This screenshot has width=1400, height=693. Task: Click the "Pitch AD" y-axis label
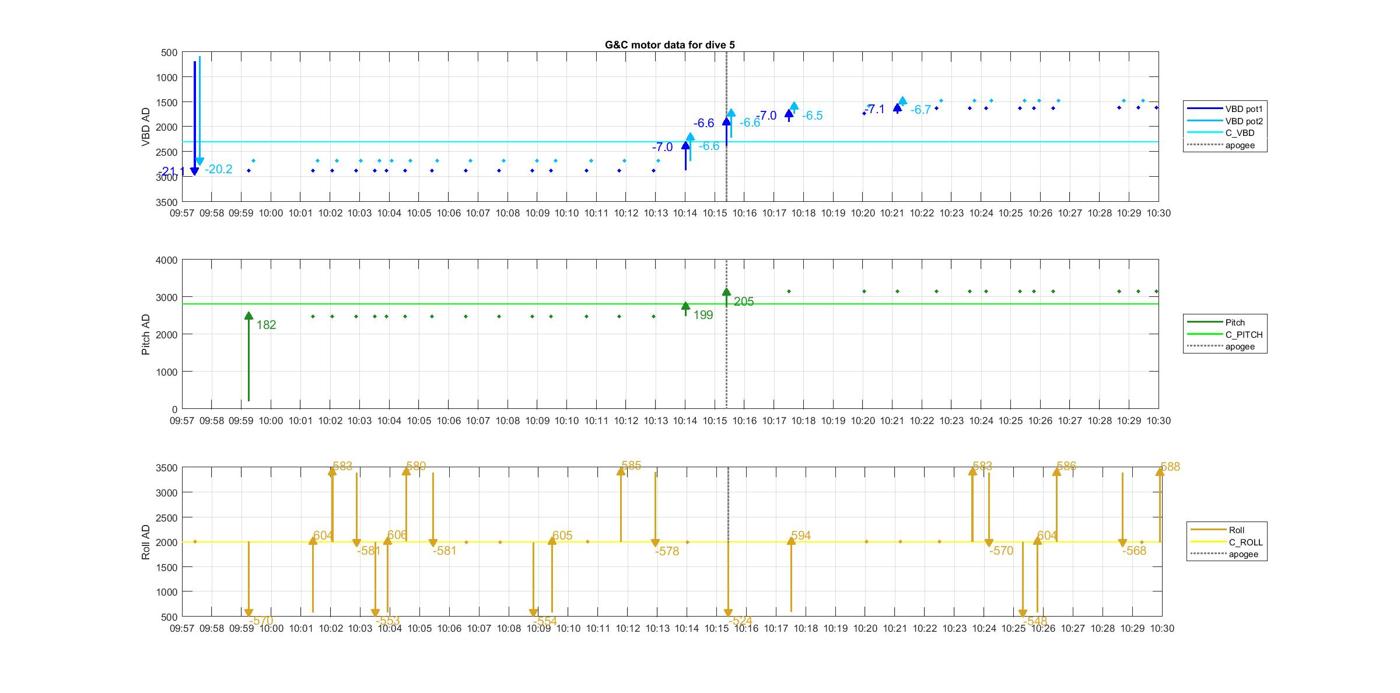(x=146, y=335)
